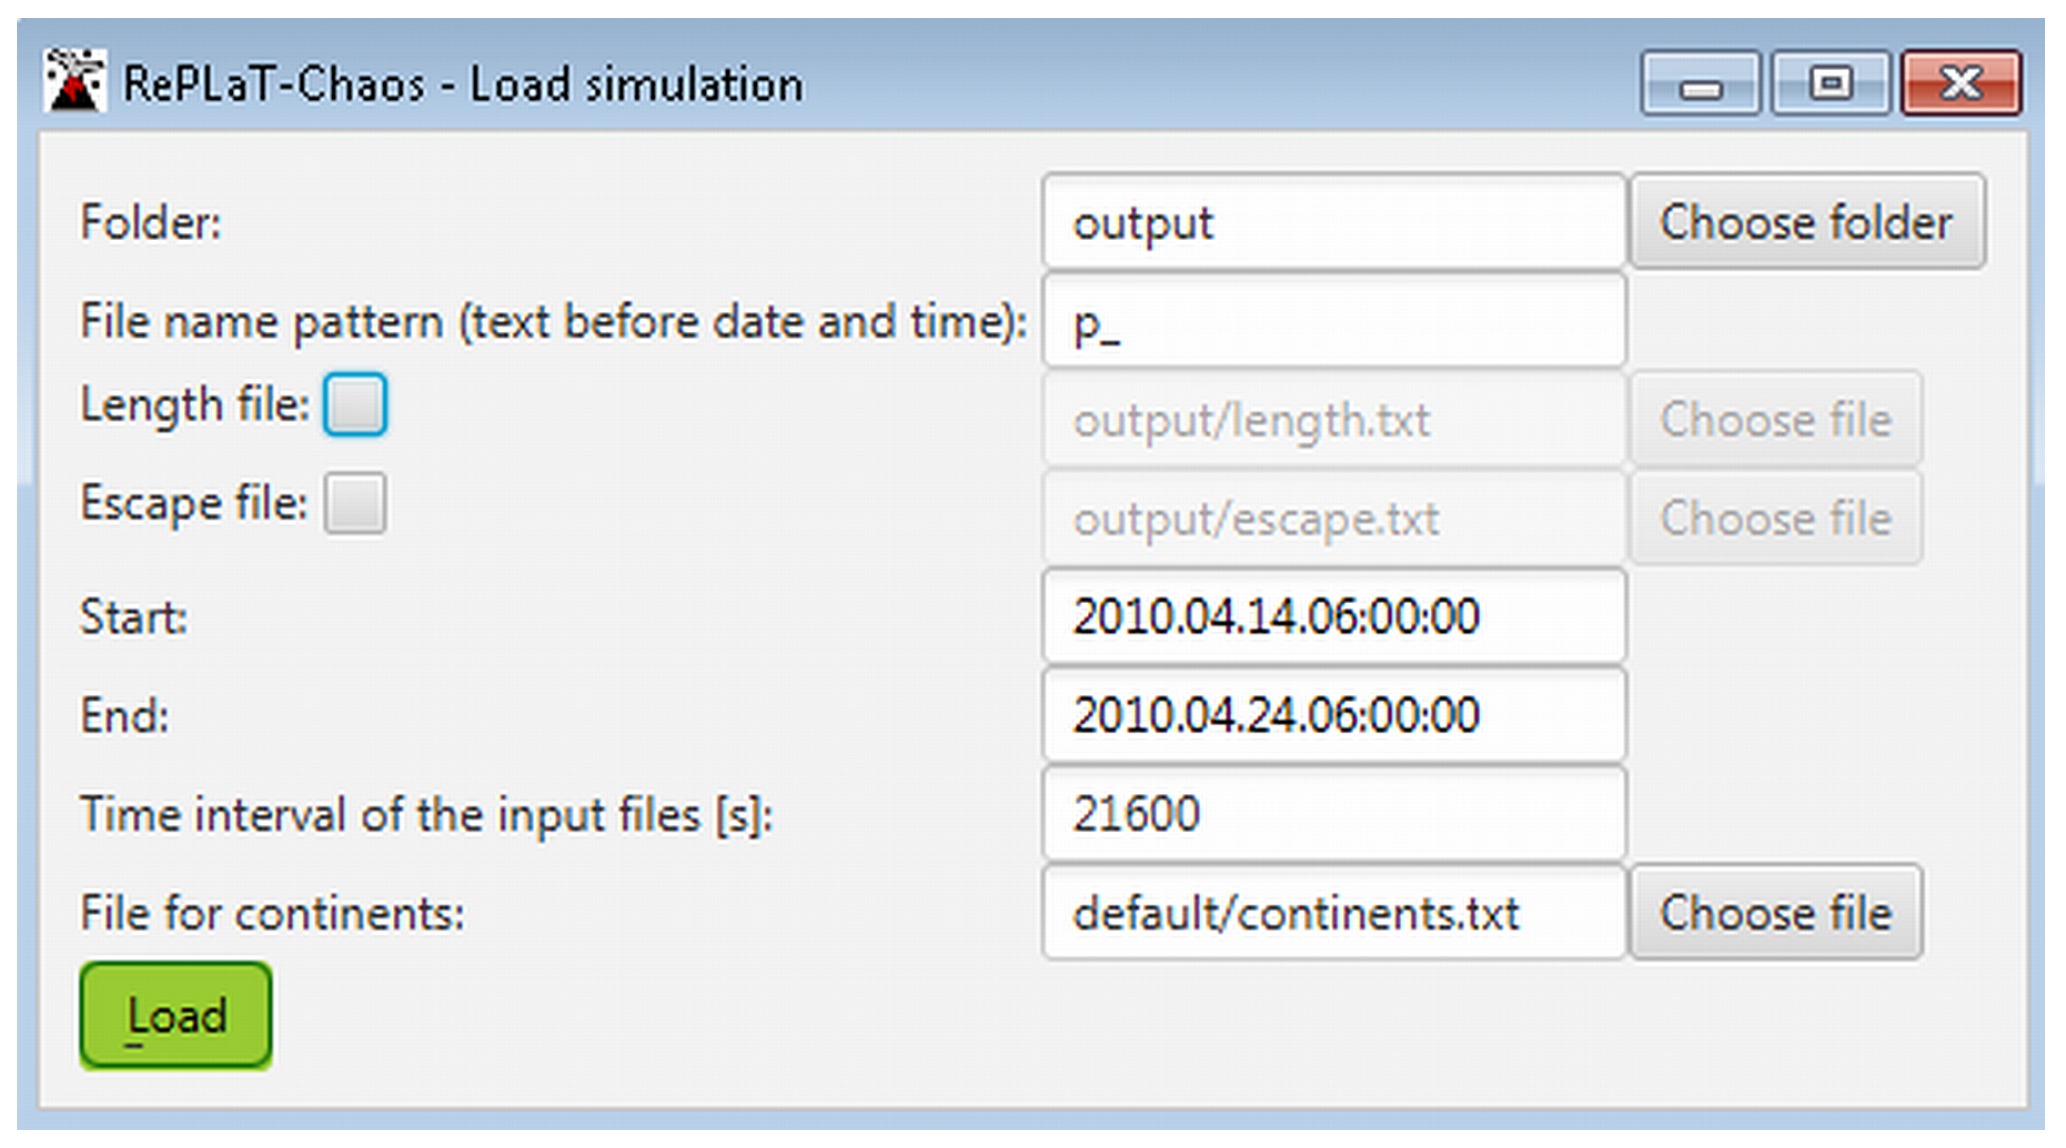
Task: Edit the time interval value 21600
Action: (1334, 813)
